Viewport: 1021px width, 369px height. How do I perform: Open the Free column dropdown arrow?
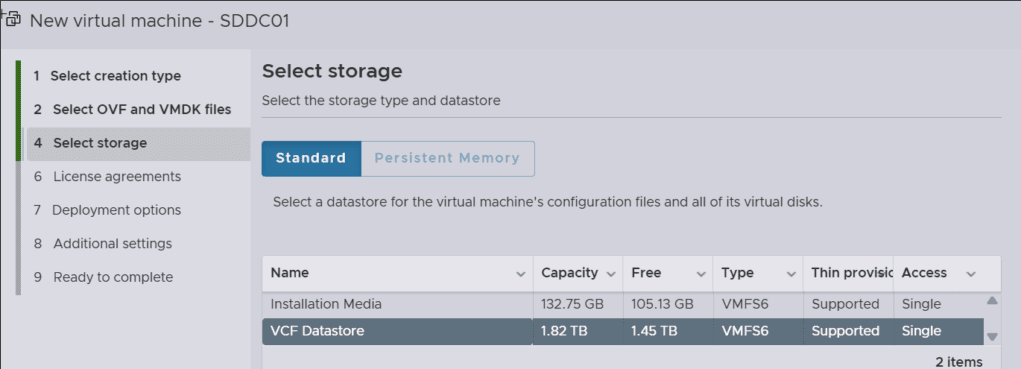(701, 274)
